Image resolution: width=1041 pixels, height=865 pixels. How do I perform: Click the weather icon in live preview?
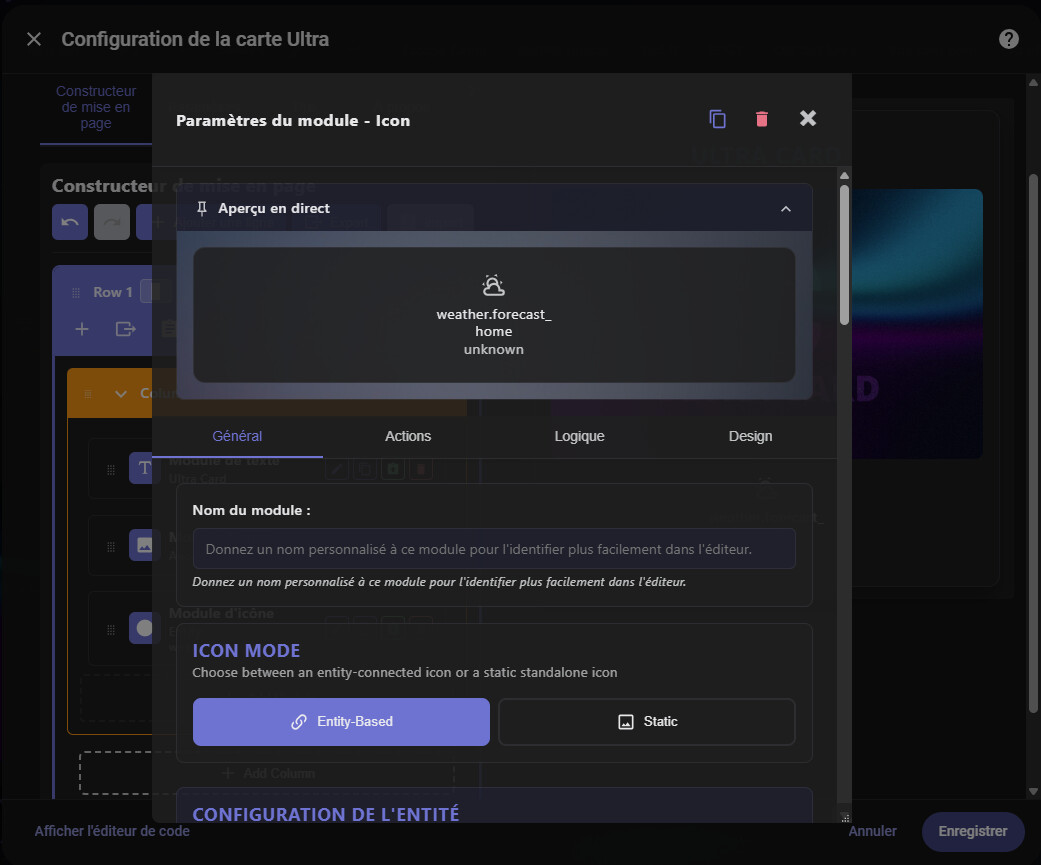tap(493, 285)
